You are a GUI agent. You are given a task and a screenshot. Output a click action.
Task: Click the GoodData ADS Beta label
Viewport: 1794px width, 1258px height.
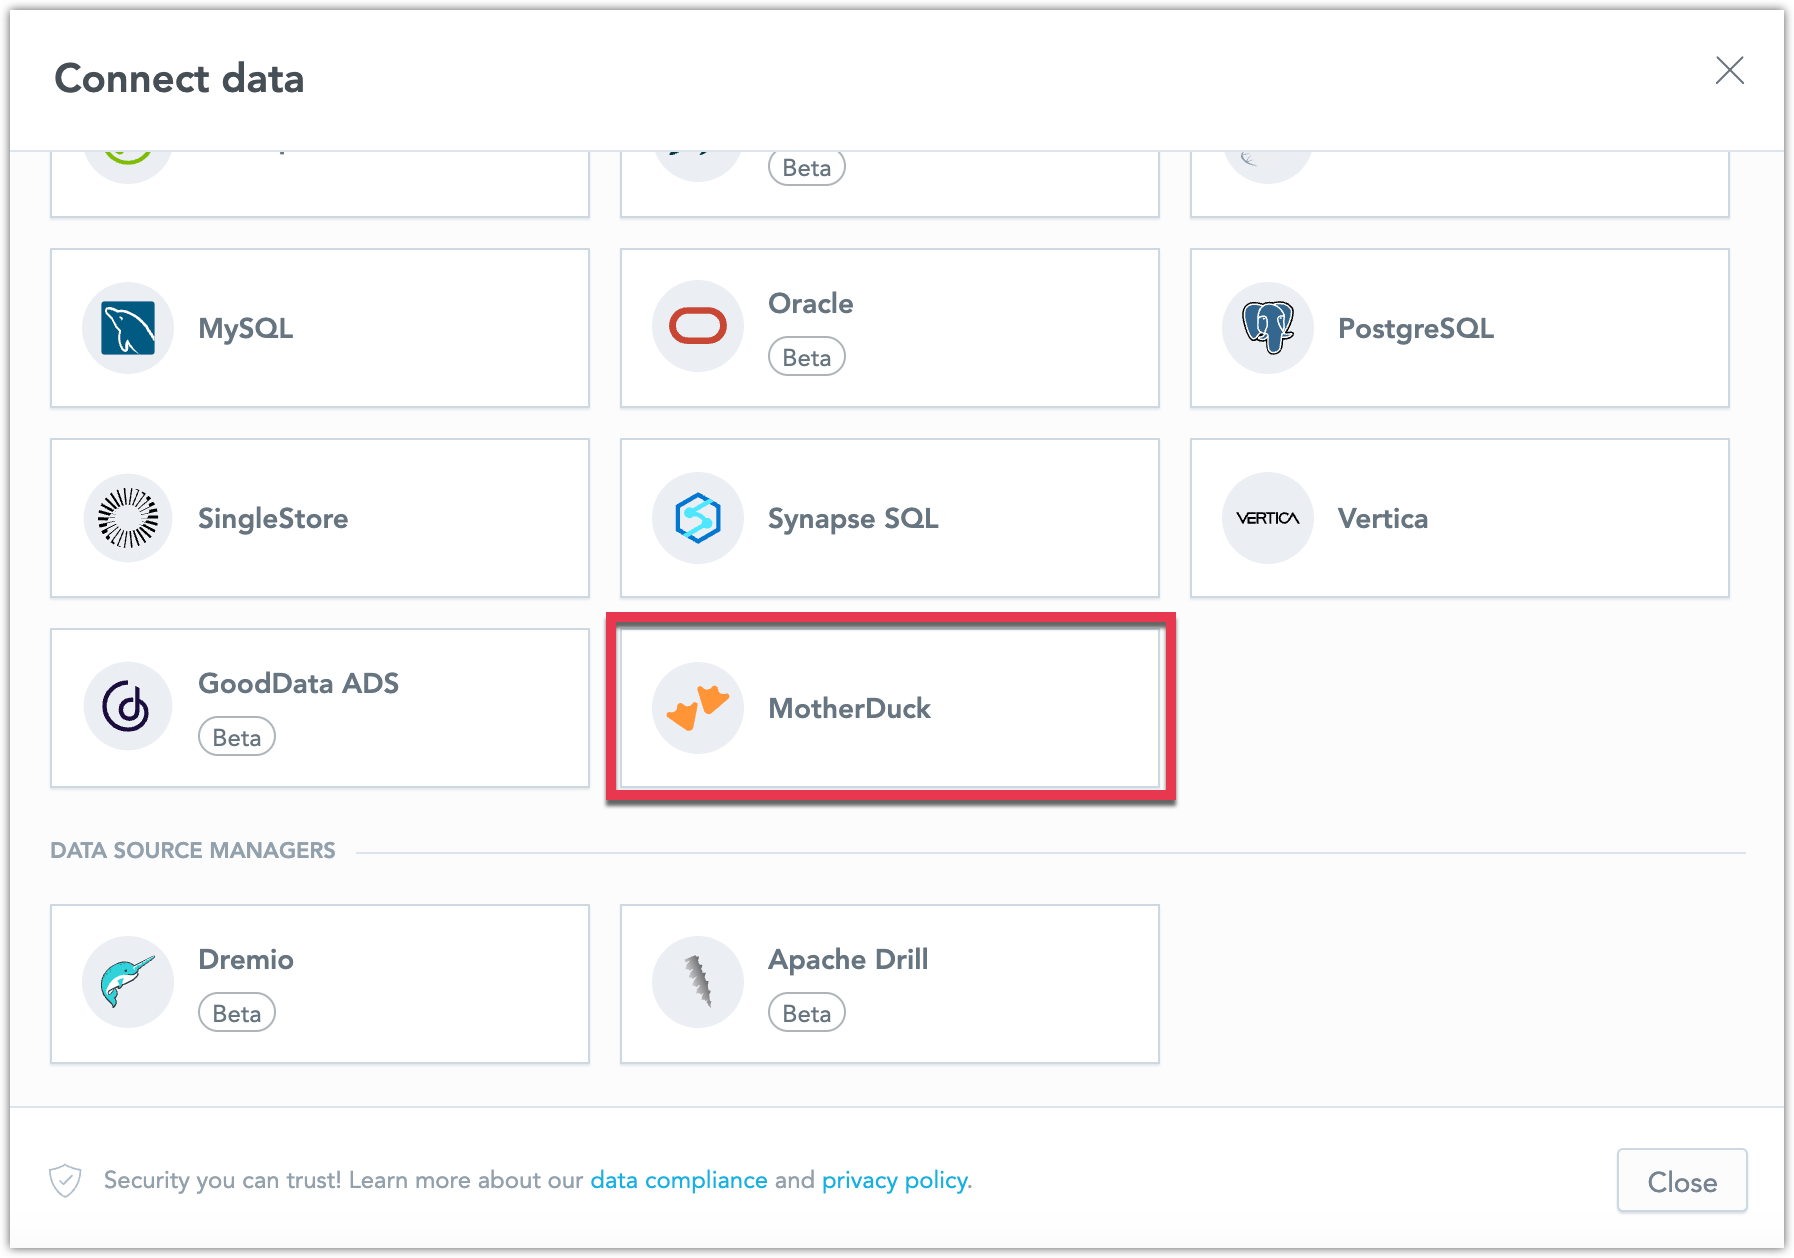(237, 737)
